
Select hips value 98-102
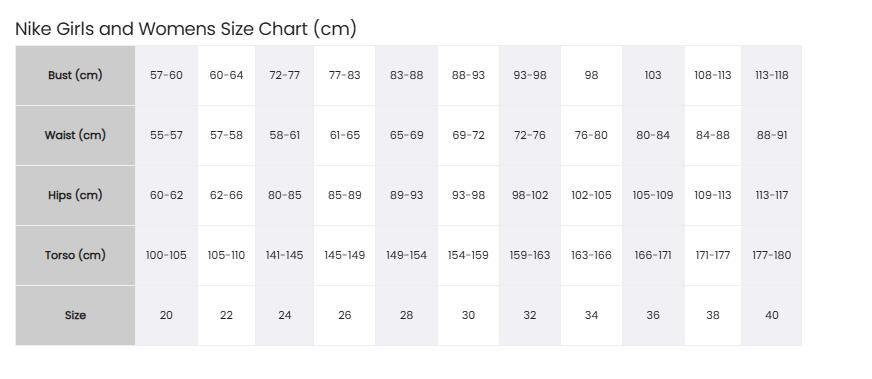tap(530, 195)
